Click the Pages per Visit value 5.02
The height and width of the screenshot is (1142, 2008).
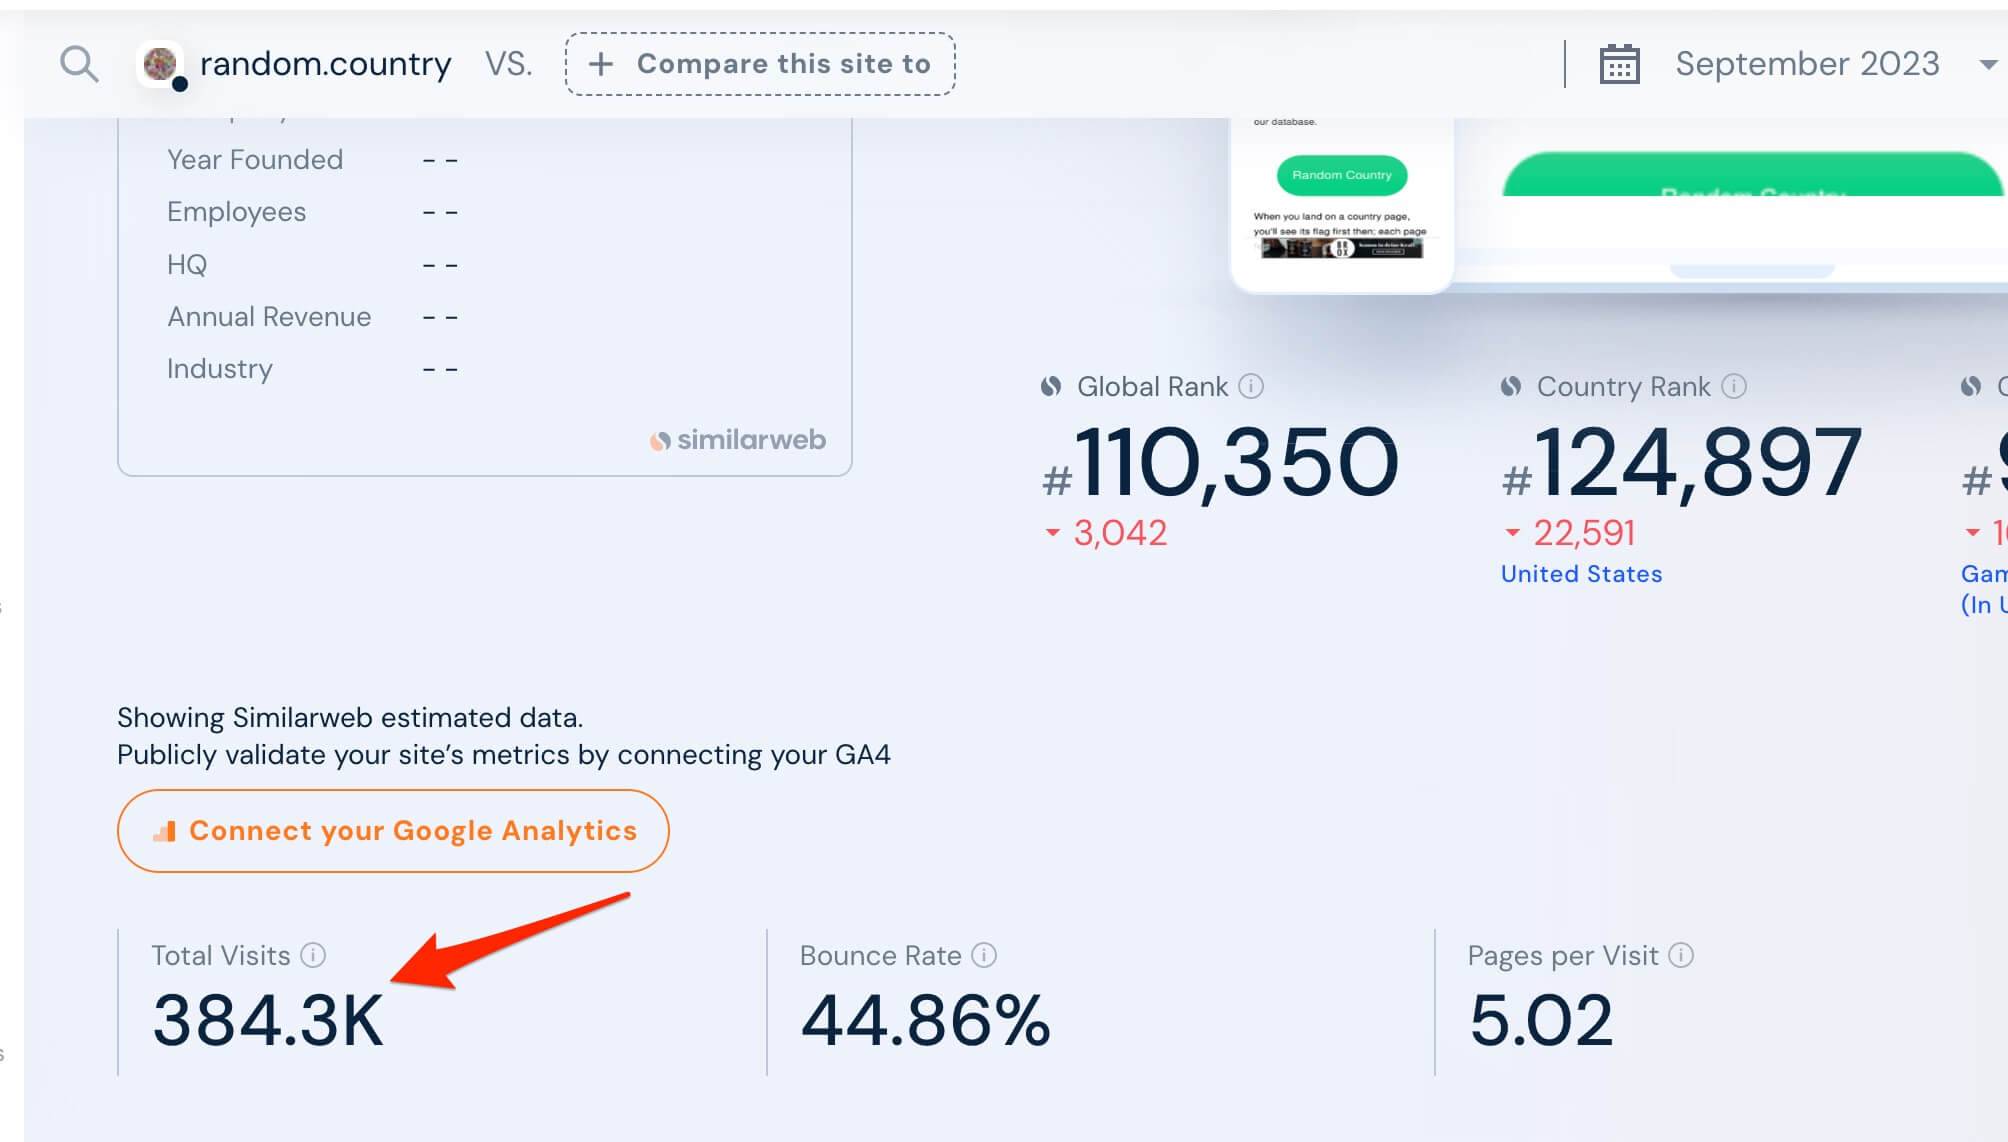pyautogui.click(x=1540, y=1021)
